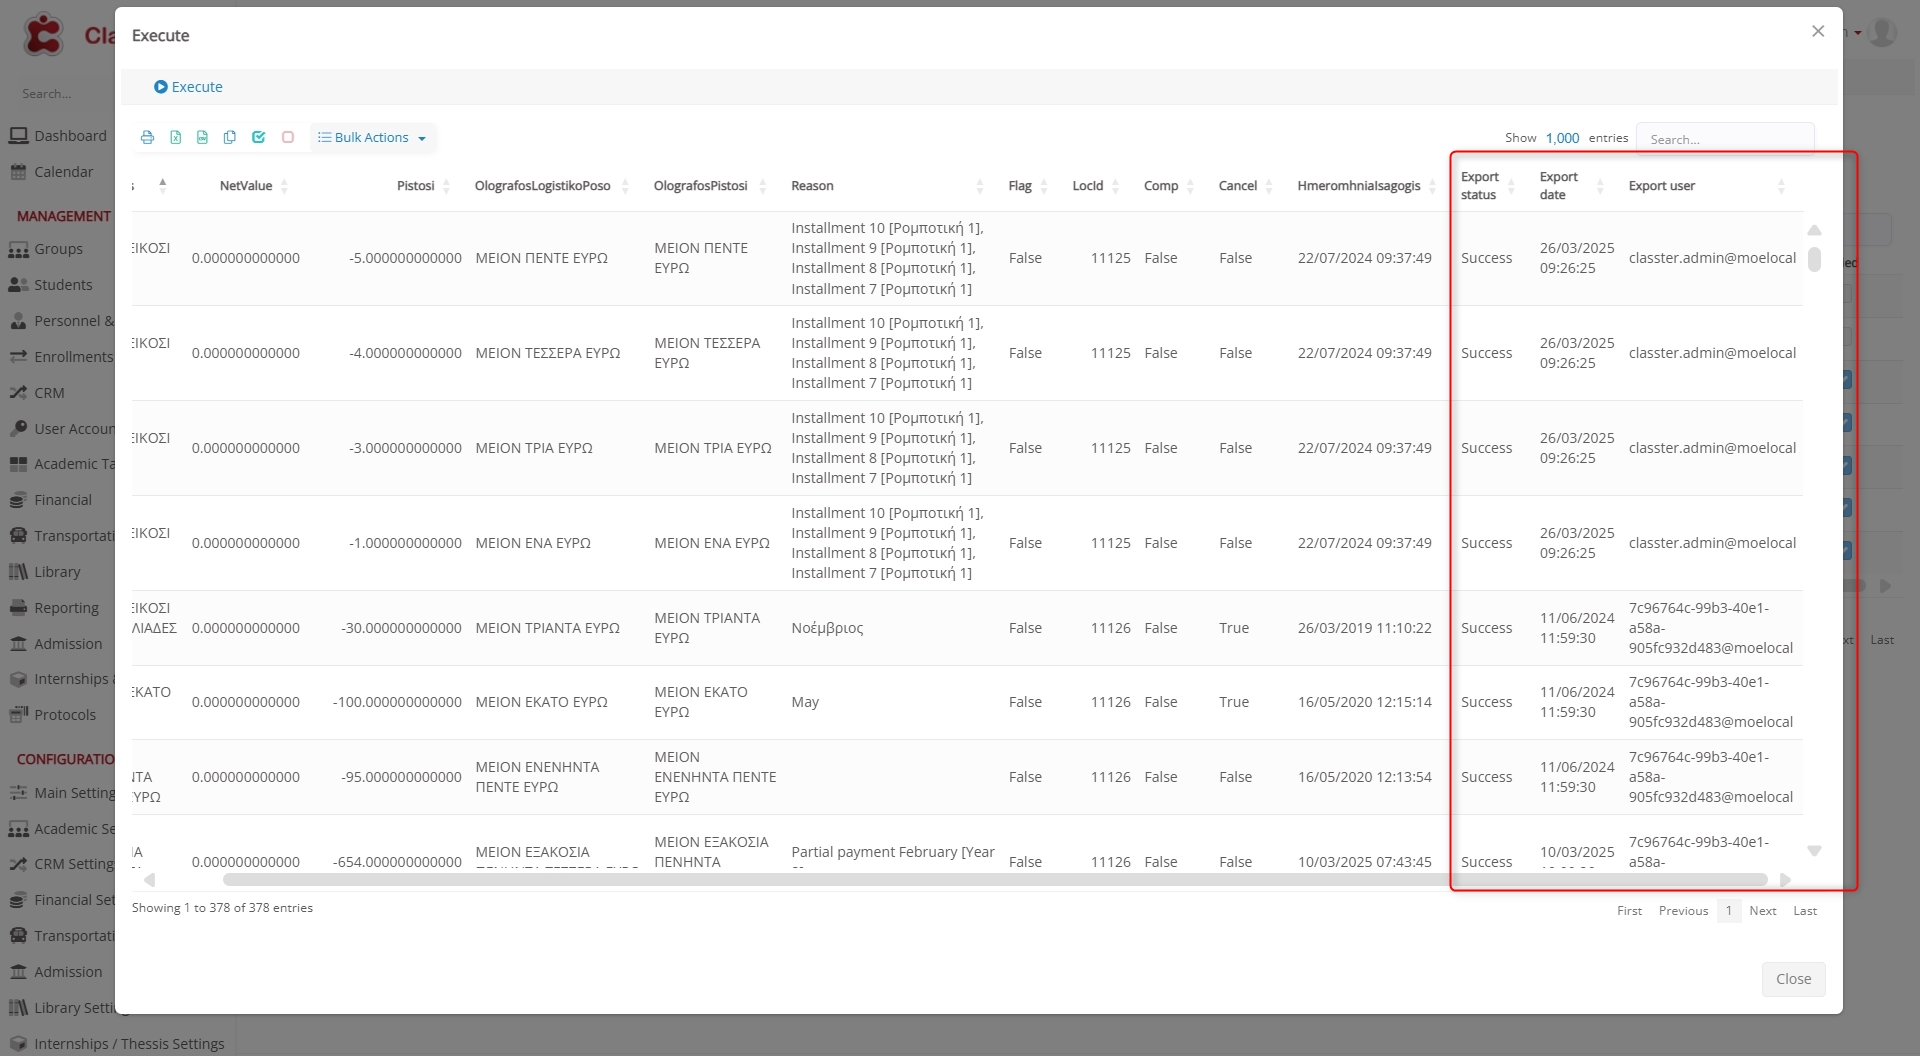Open the Show 1,000 entries selector

(1562, 138)
